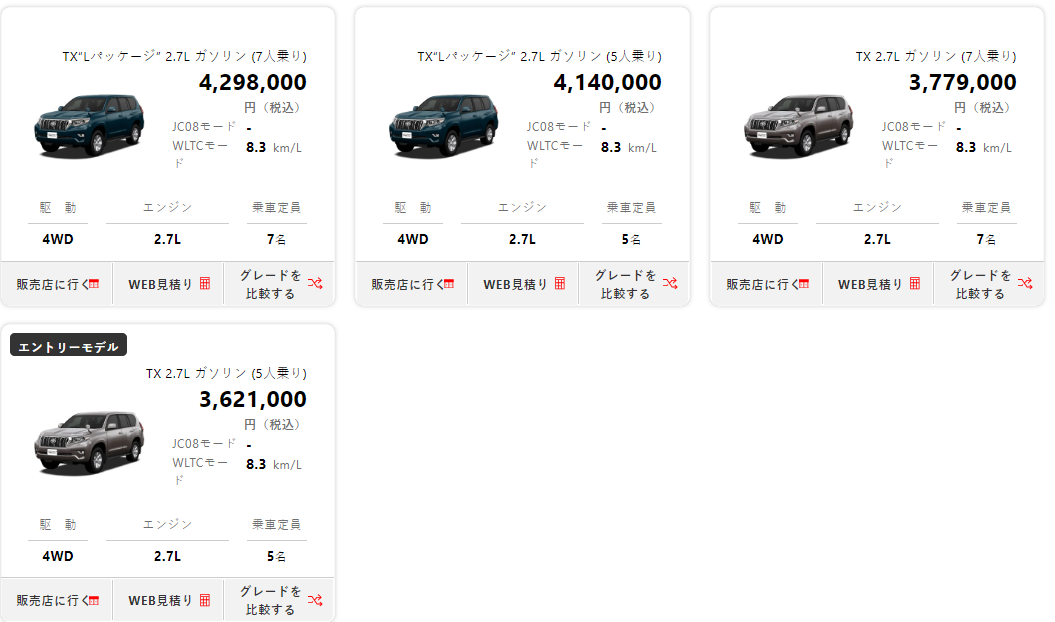
Task: Open the silver TX 5人乗り entry model image
Action: tap(89, 440)
